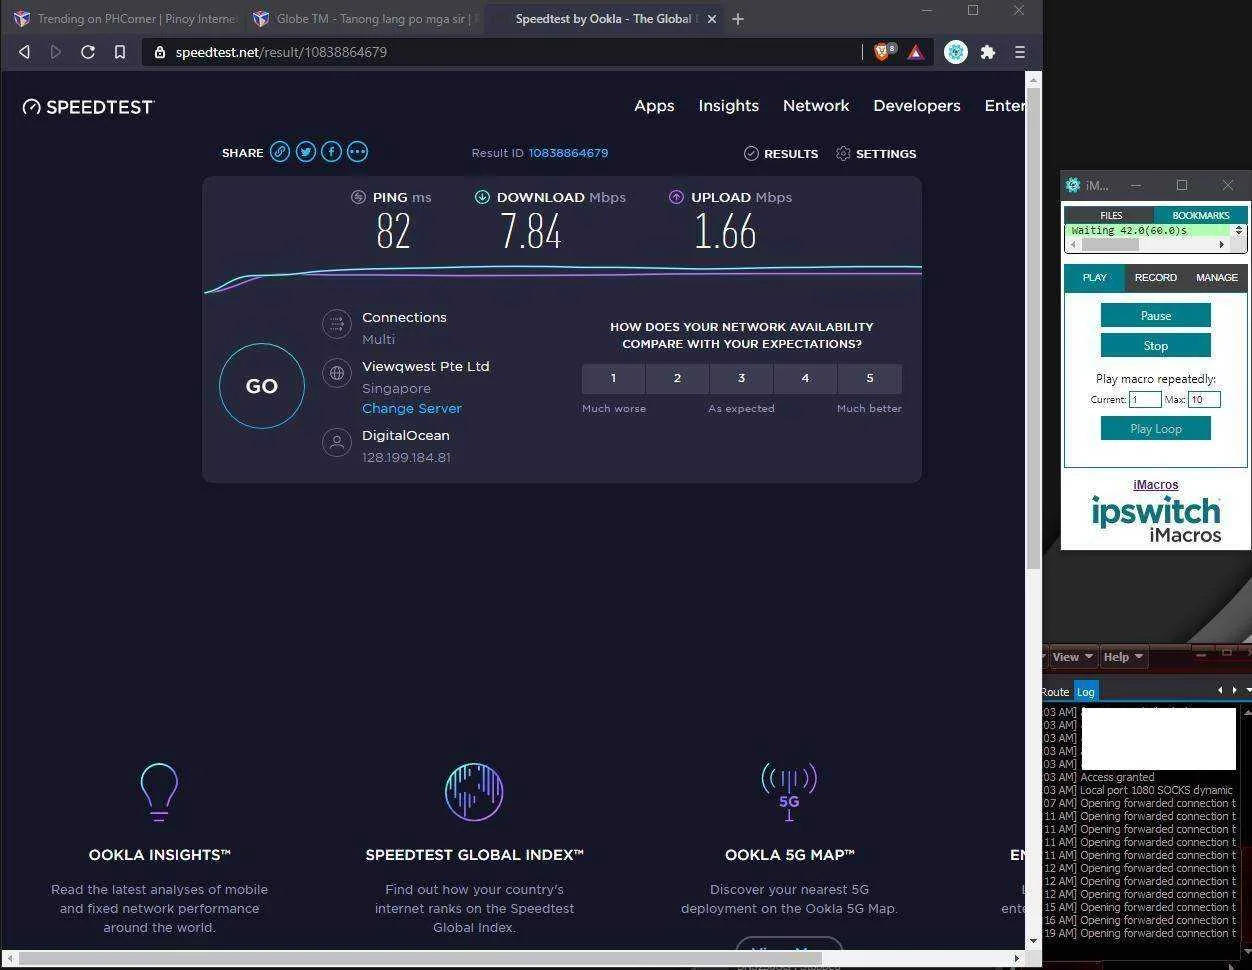
Task: Open Help dropdown in background window
Action: 1122,657
